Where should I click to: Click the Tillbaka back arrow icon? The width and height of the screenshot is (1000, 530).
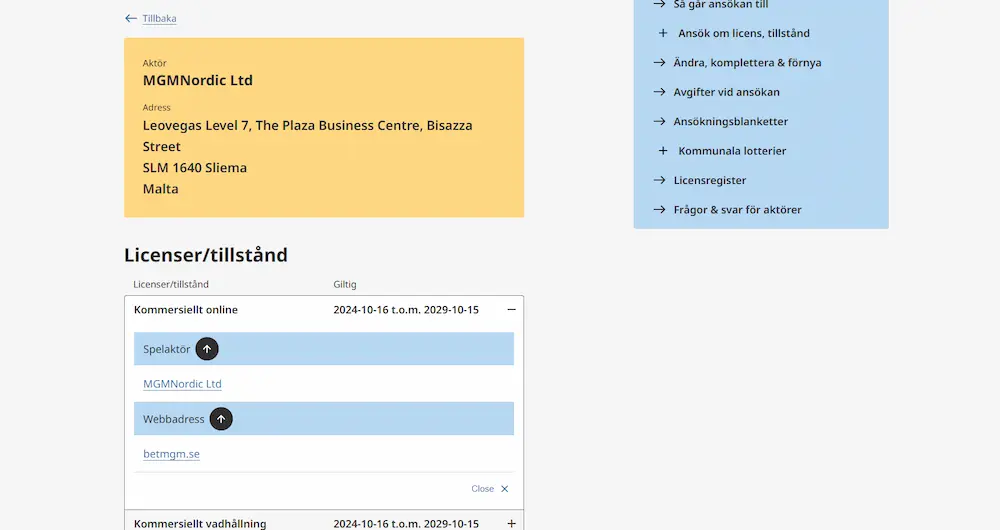tap(131, 18)
